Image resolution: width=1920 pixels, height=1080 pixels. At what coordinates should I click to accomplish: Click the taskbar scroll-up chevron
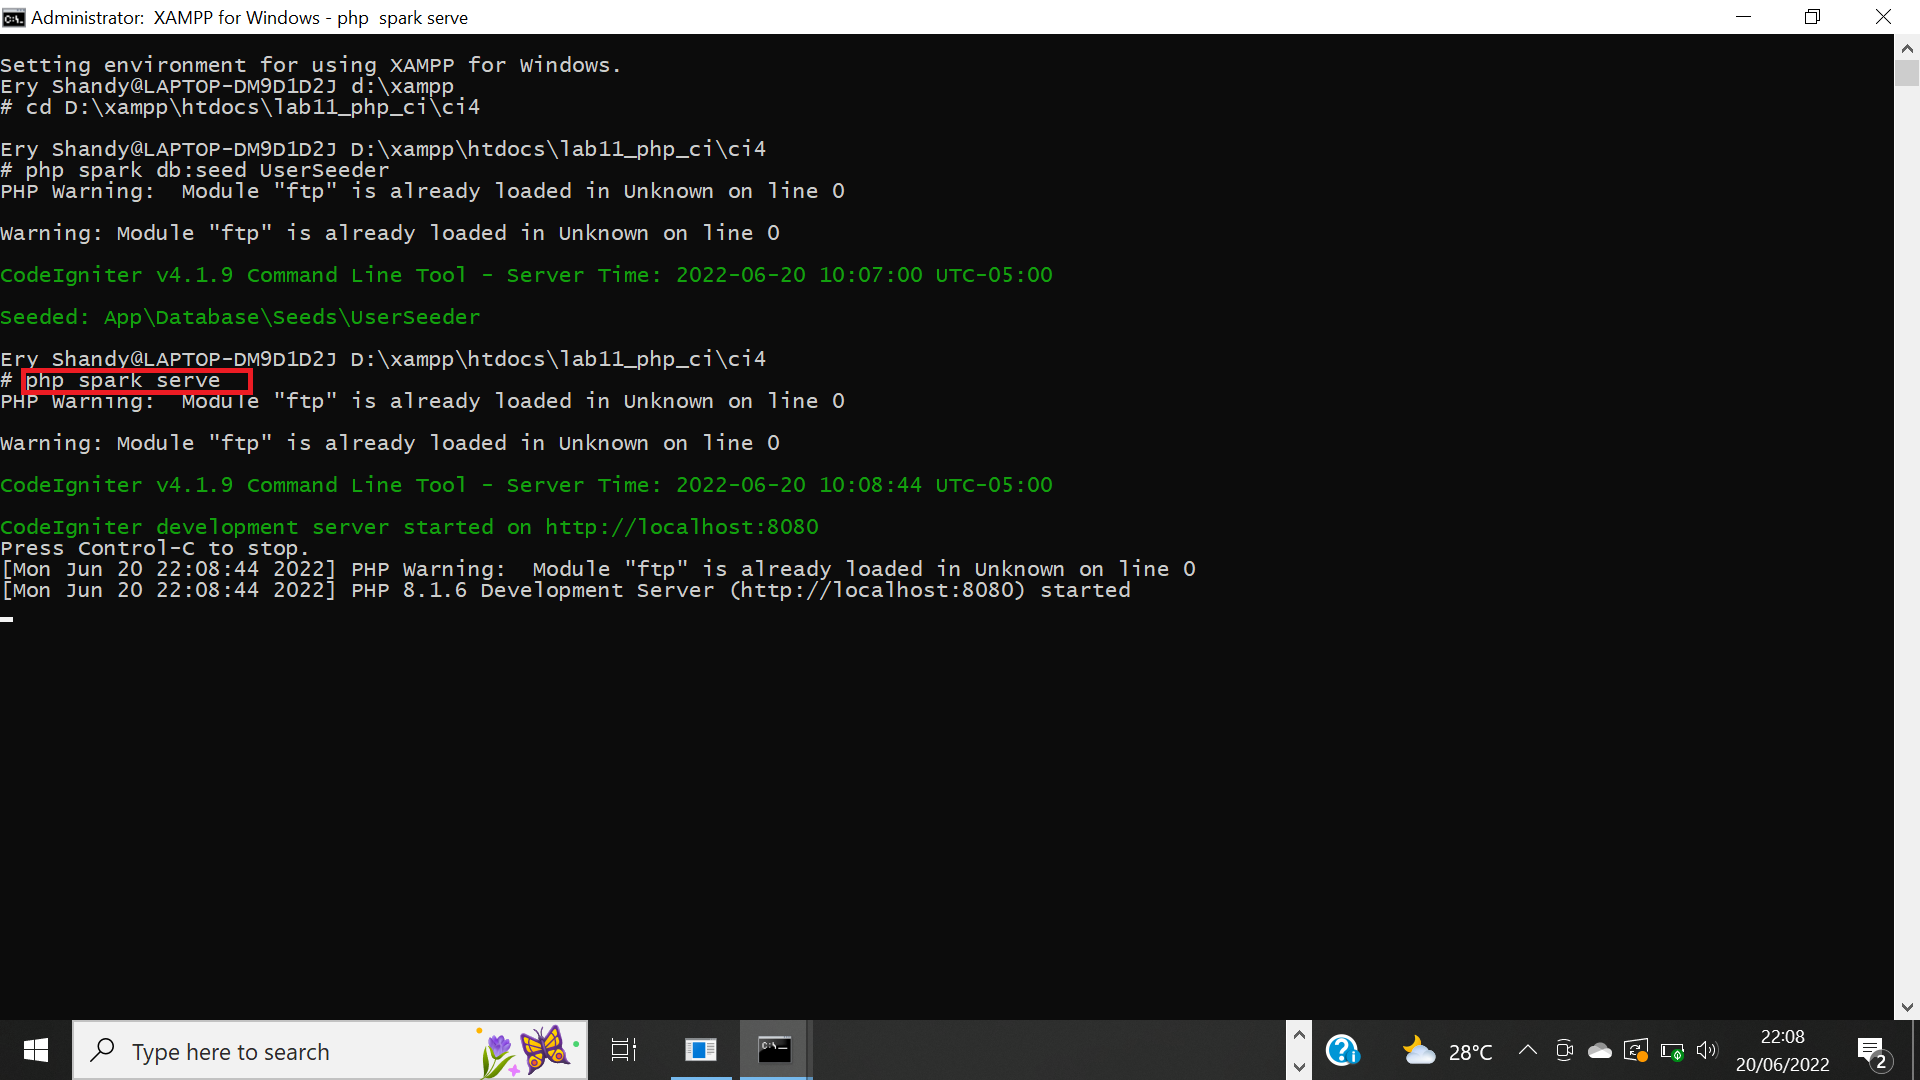1299,1033
